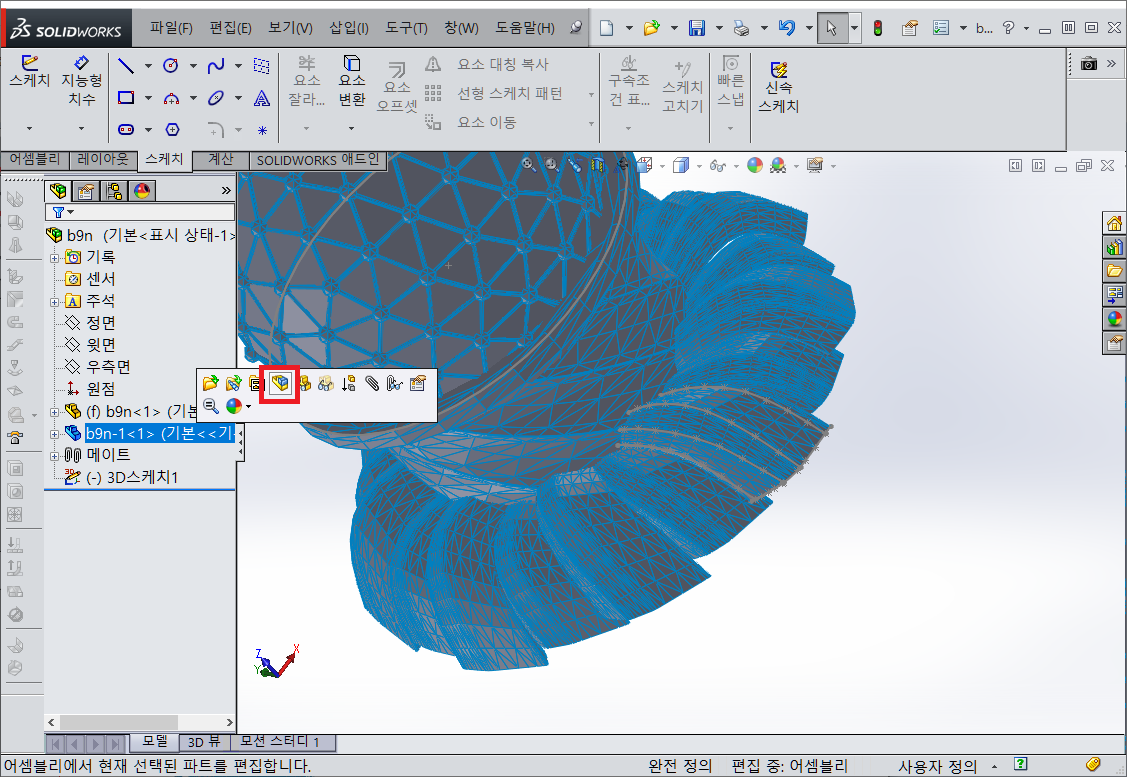Image resolution: width=1127 pixels, height=777 pixels.
Task: Click the Rebuild traffic light icon
Action: (878, 28)
